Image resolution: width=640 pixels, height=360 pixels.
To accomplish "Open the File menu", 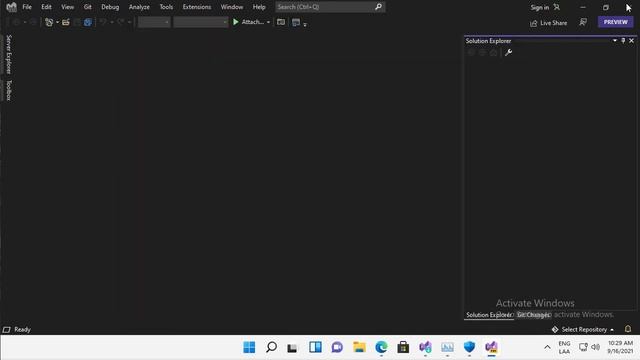I will point(27,7).
